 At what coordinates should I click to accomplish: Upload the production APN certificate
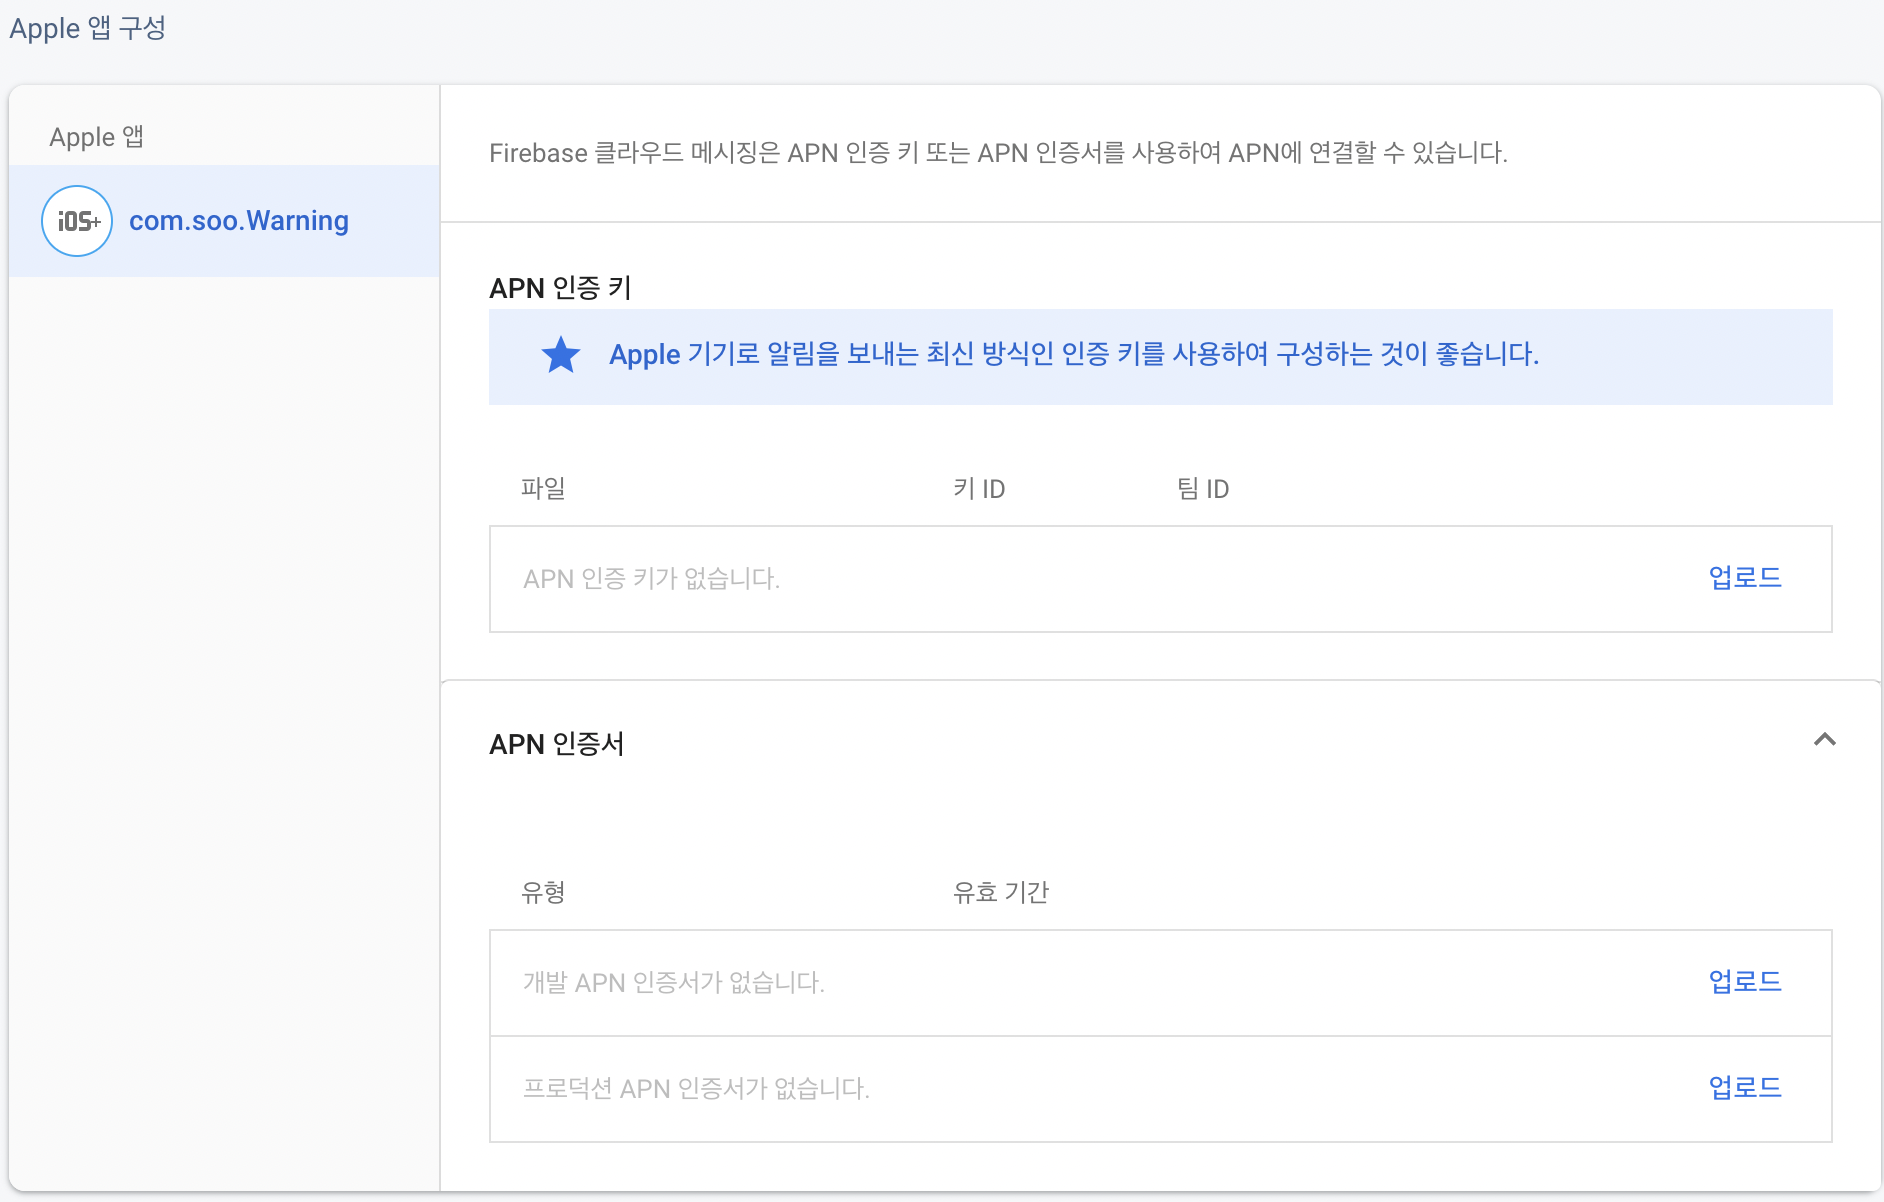click(x=1745, y=1088)
